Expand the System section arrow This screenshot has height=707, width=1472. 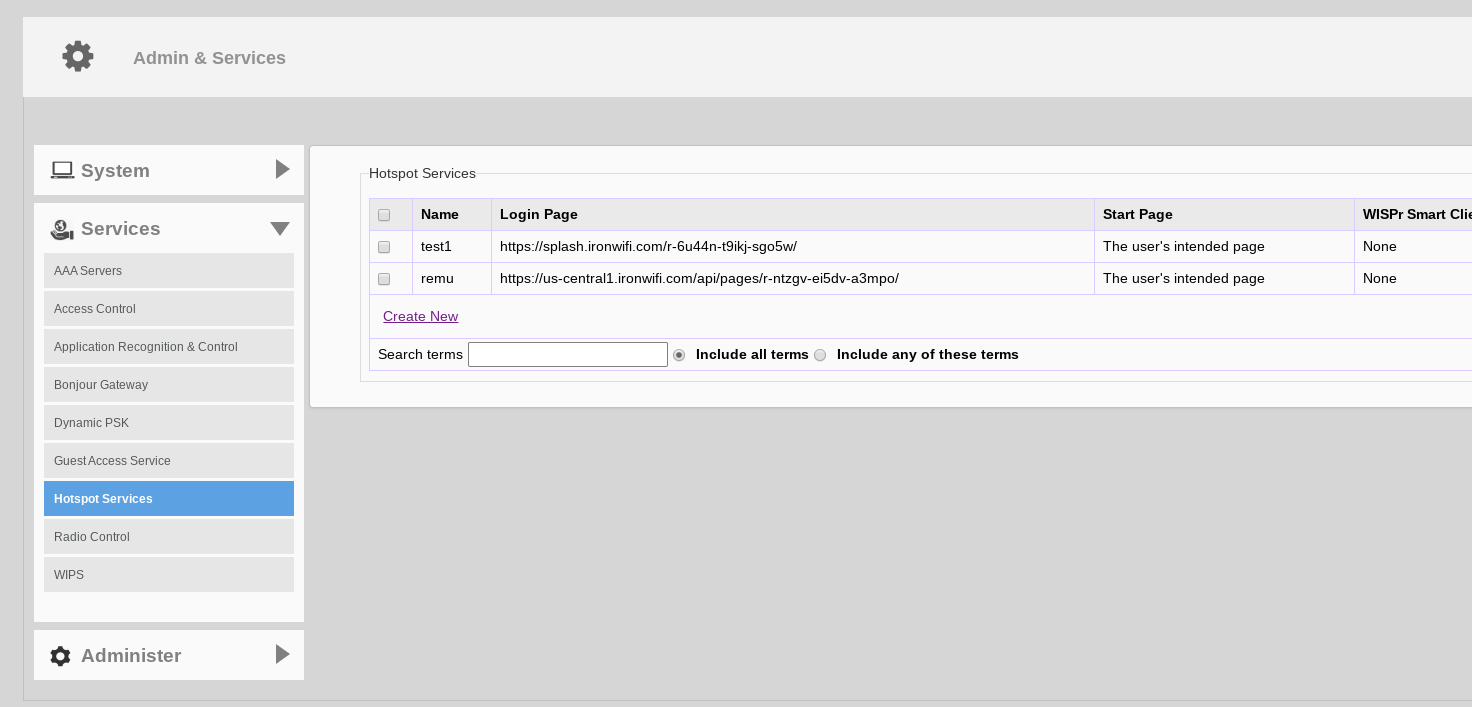pyautogui.click(x=283, y=169)
